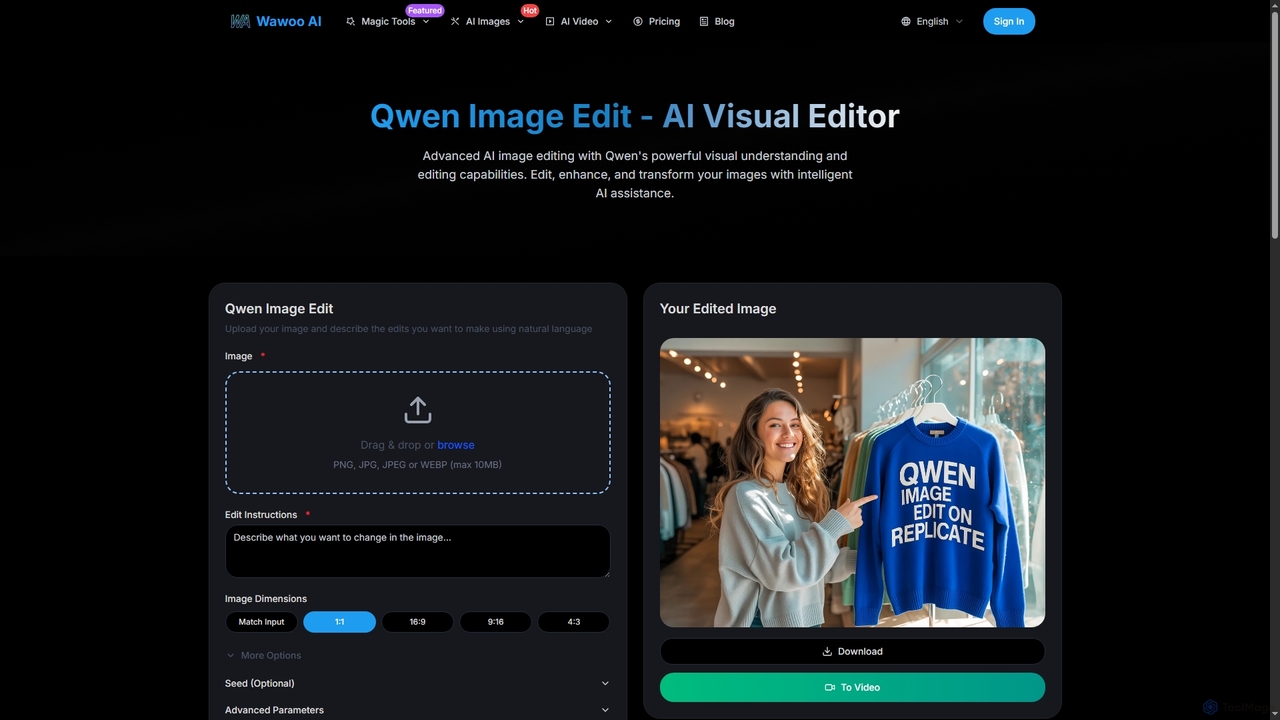Click the download icon on Download button
1280x720 pixels.
[x=827, y=651]
